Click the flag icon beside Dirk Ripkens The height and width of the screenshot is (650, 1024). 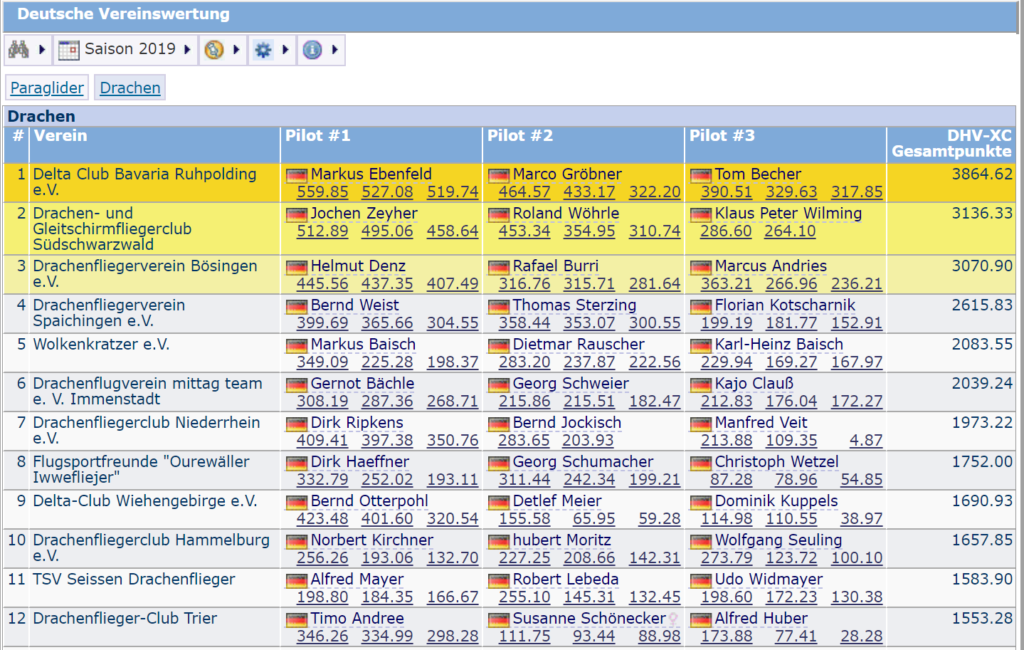pos(296,424)
